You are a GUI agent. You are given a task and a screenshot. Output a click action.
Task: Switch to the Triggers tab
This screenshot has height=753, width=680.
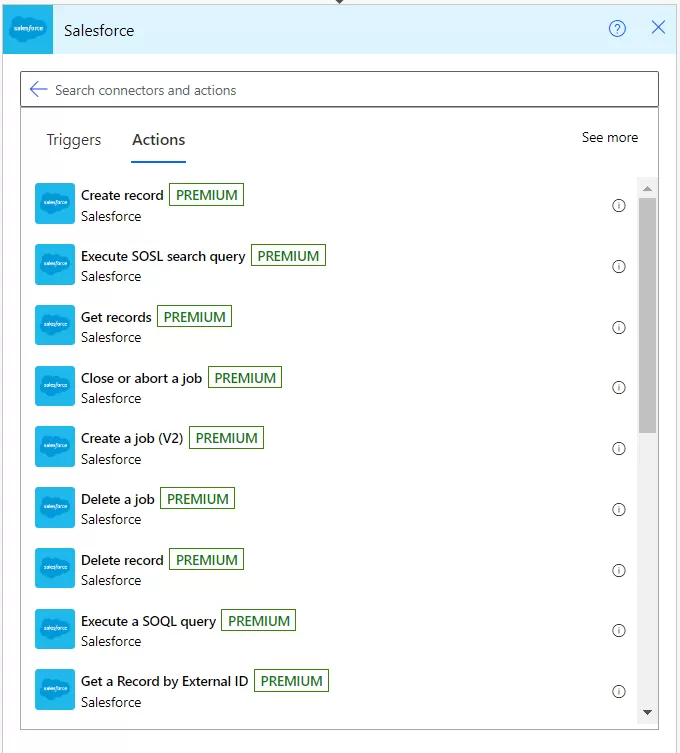click(73, 140)
